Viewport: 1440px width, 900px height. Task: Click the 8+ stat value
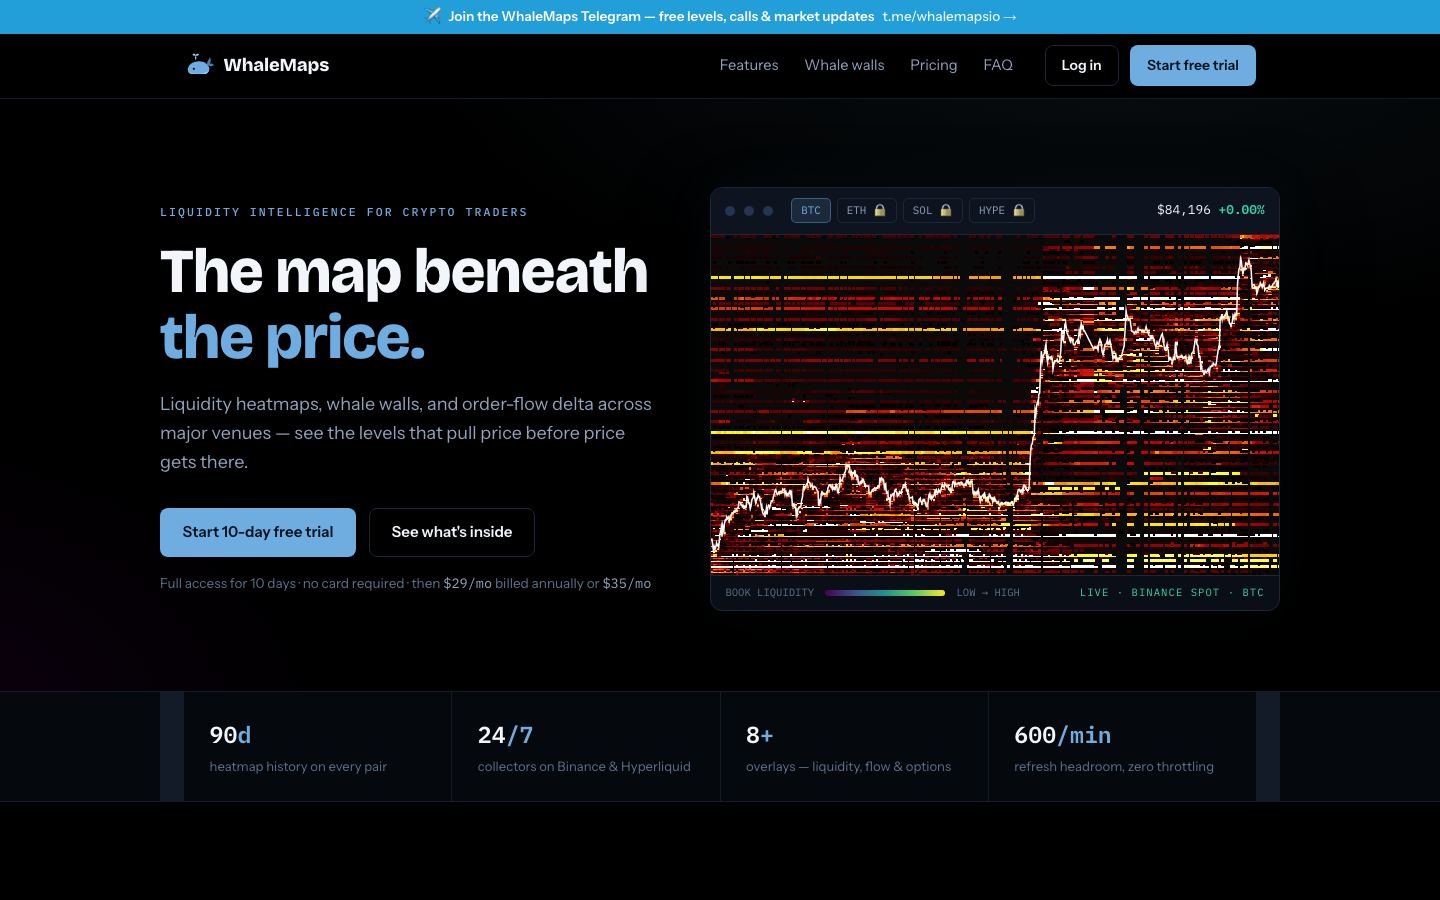pos(759,735)
